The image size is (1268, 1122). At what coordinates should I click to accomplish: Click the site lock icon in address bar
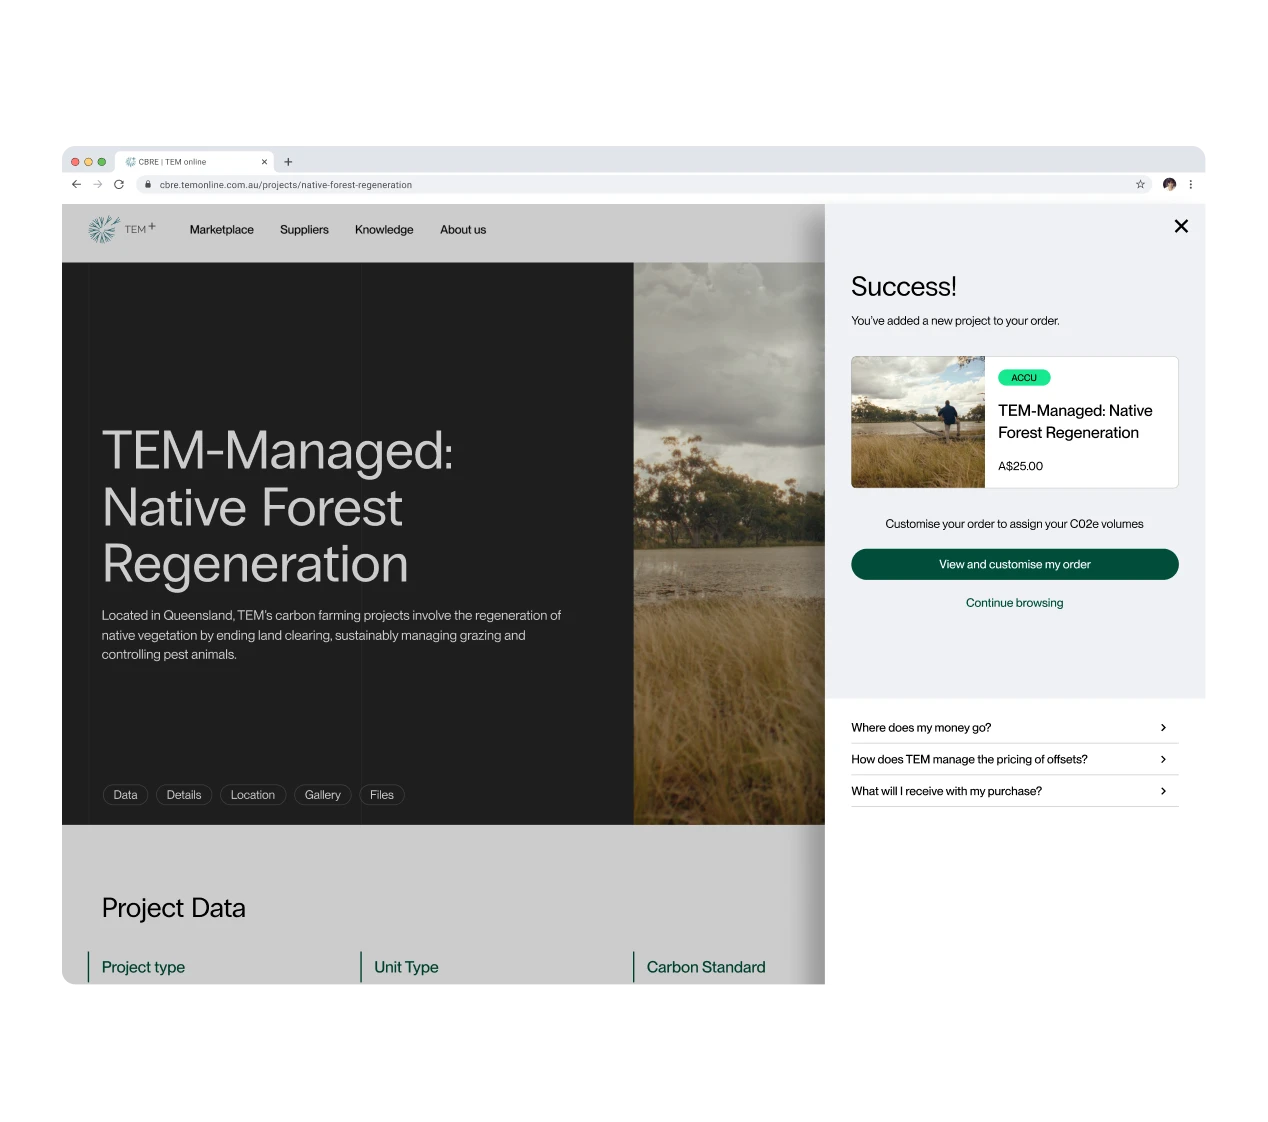point(148,184)
